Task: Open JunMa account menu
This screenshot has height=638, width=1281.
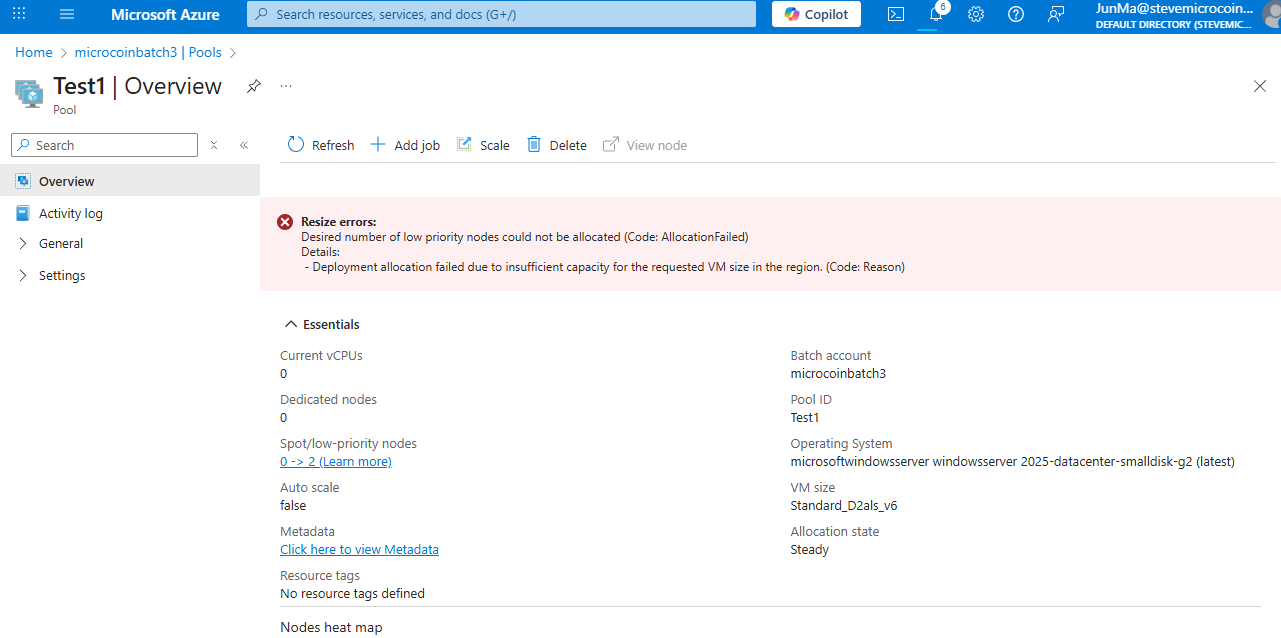Action: (1174, 15)
